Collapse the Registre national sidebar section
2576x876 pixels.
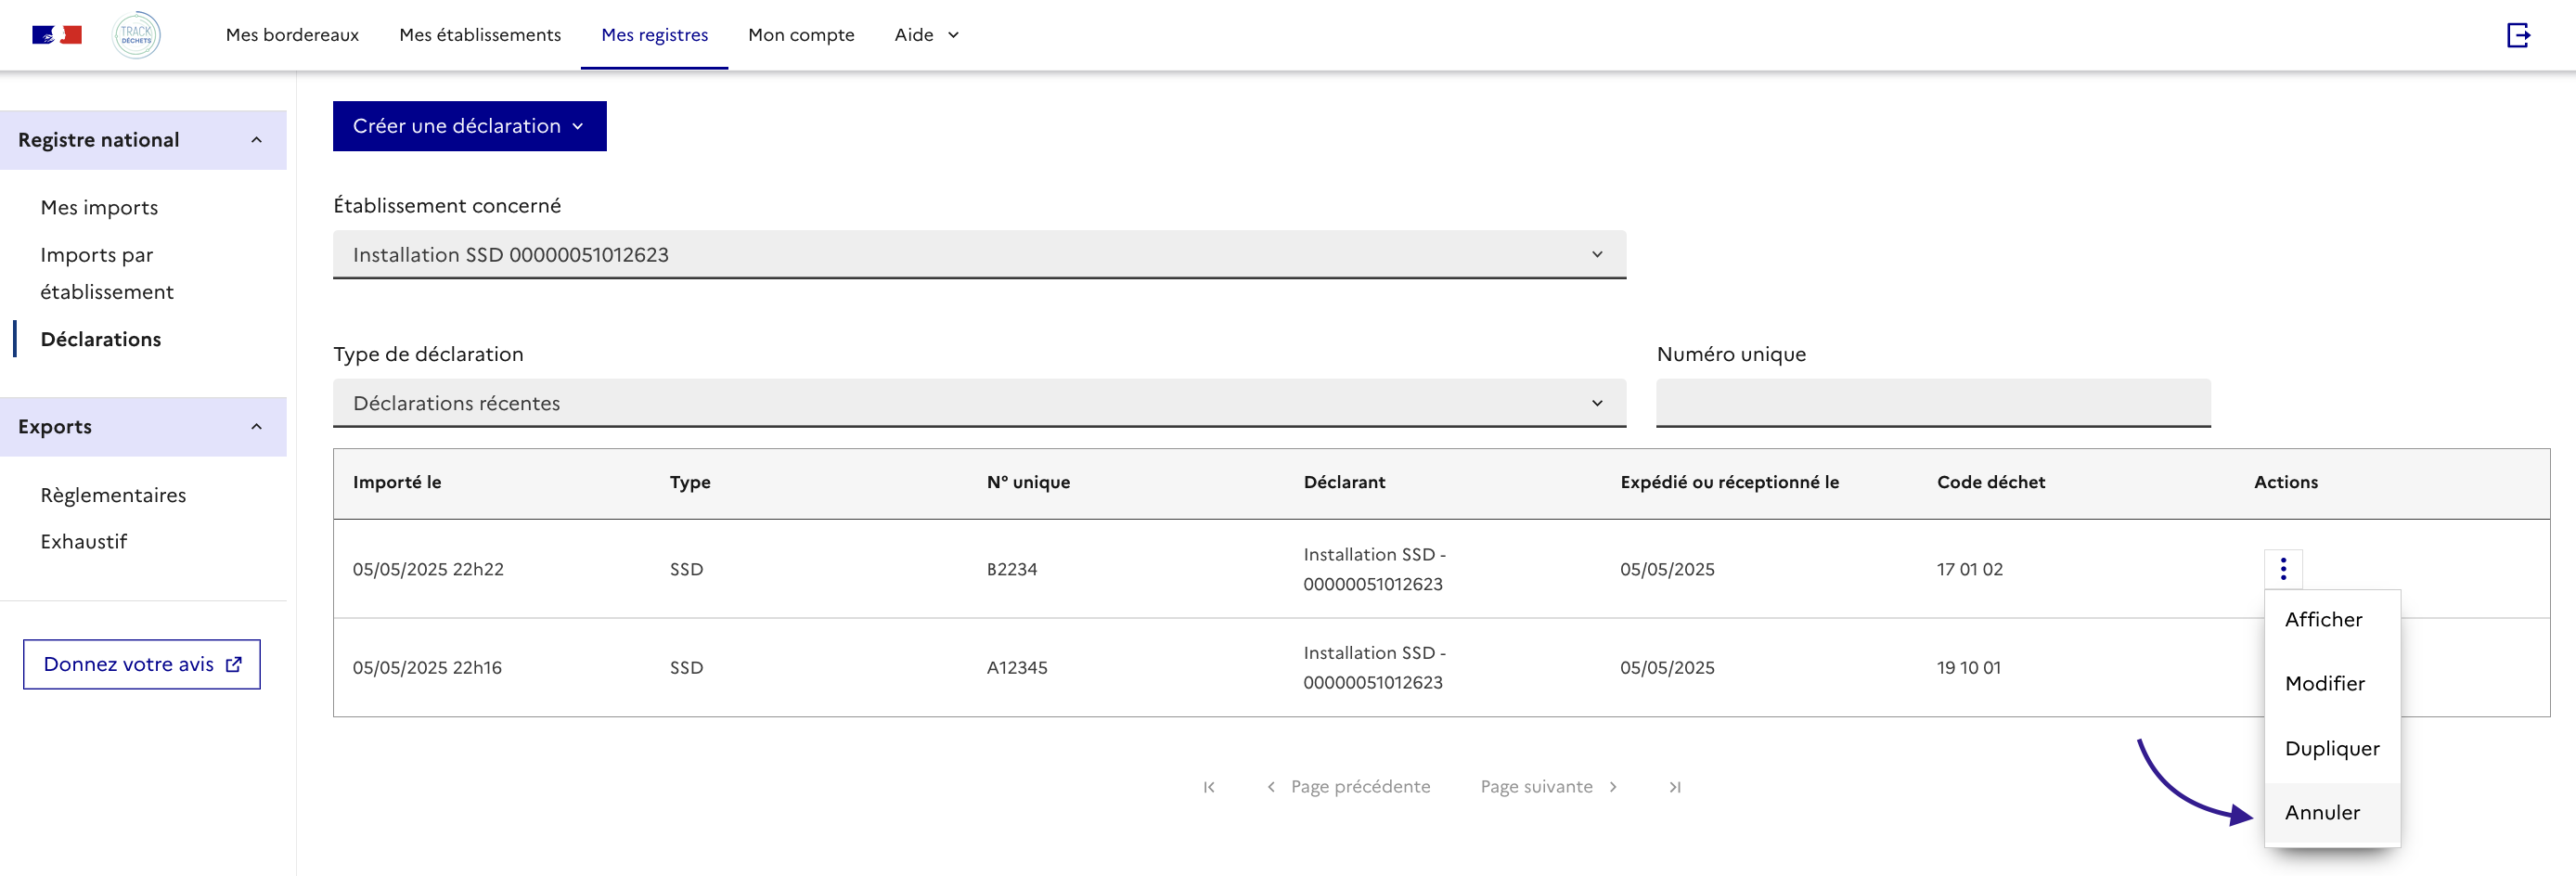click(256, 140)
